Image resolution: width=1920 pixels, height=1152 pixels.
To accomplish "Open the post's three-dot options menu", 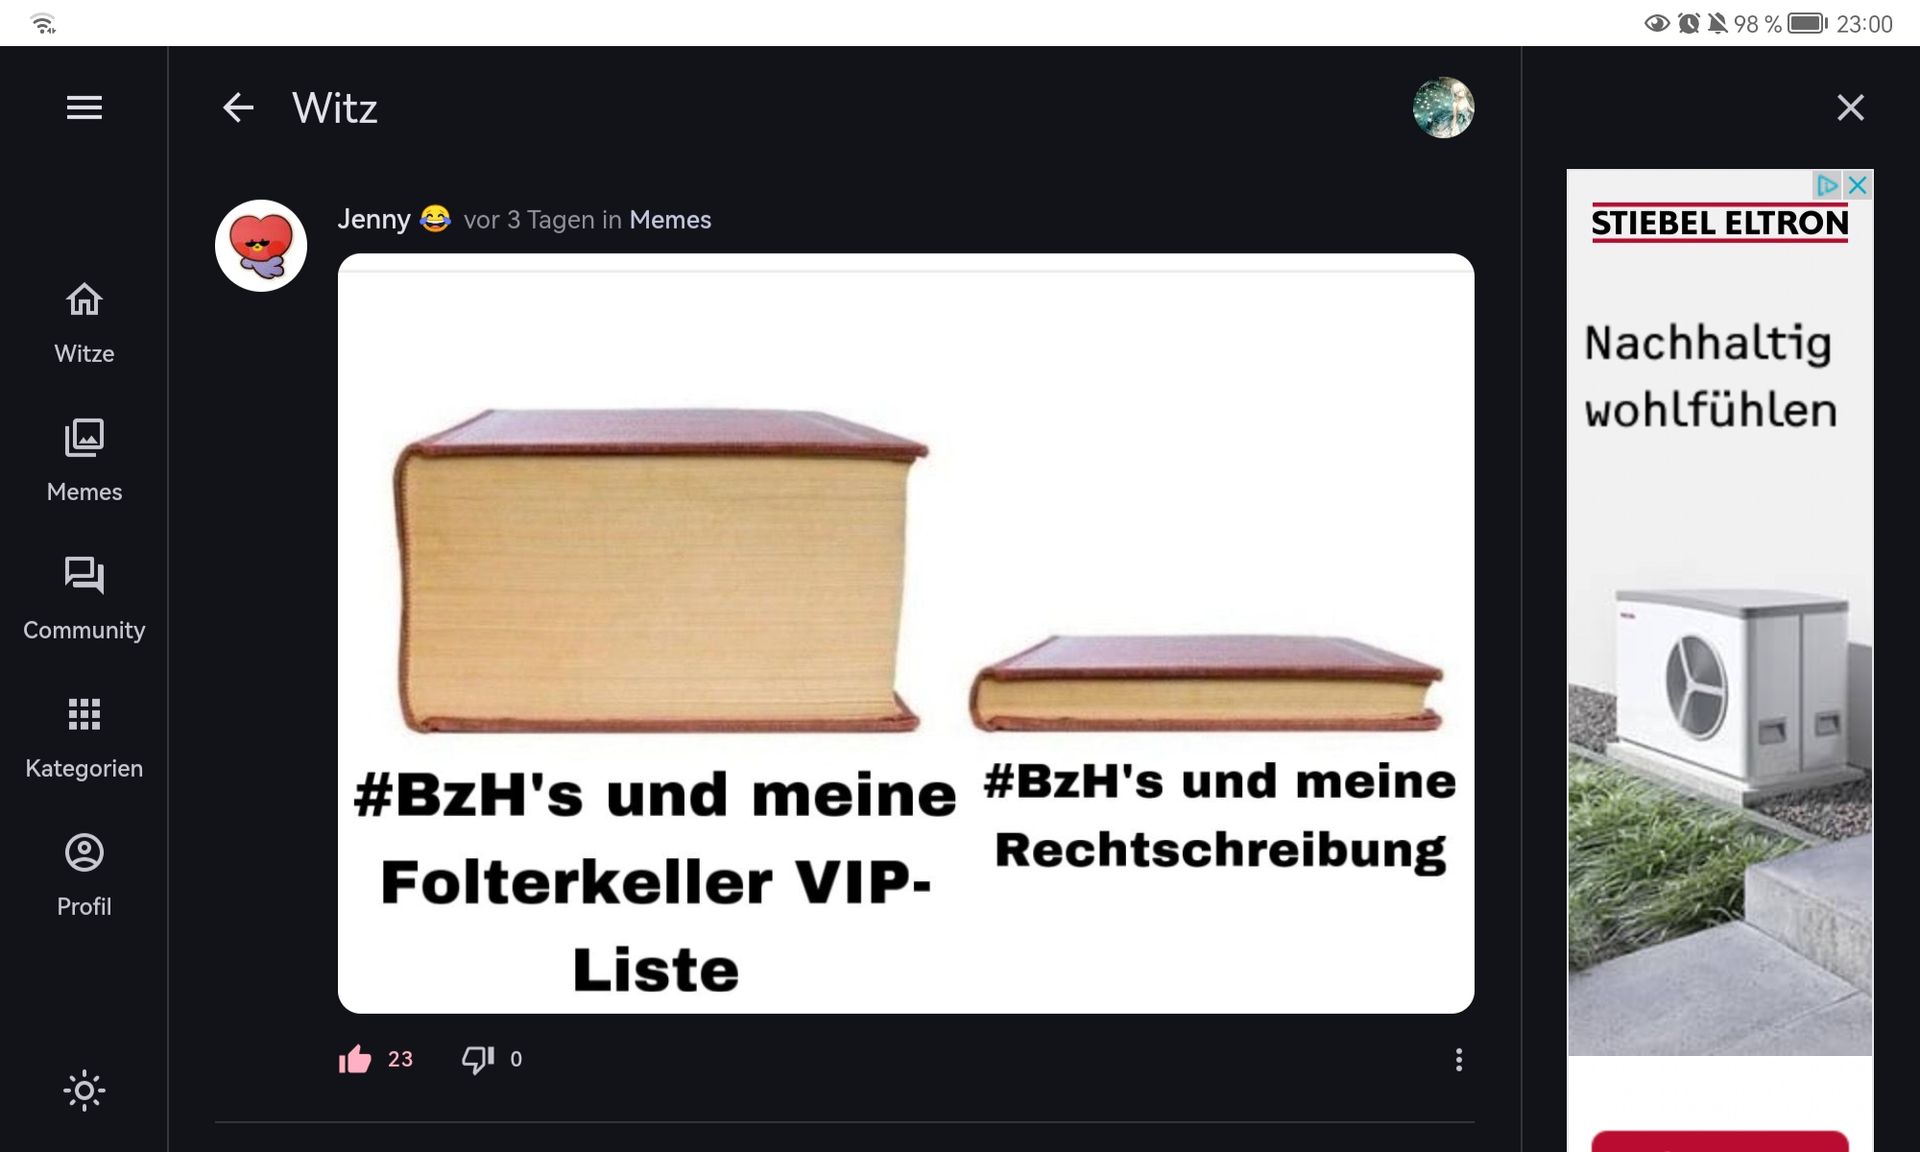I will tap(1459, 1059).
